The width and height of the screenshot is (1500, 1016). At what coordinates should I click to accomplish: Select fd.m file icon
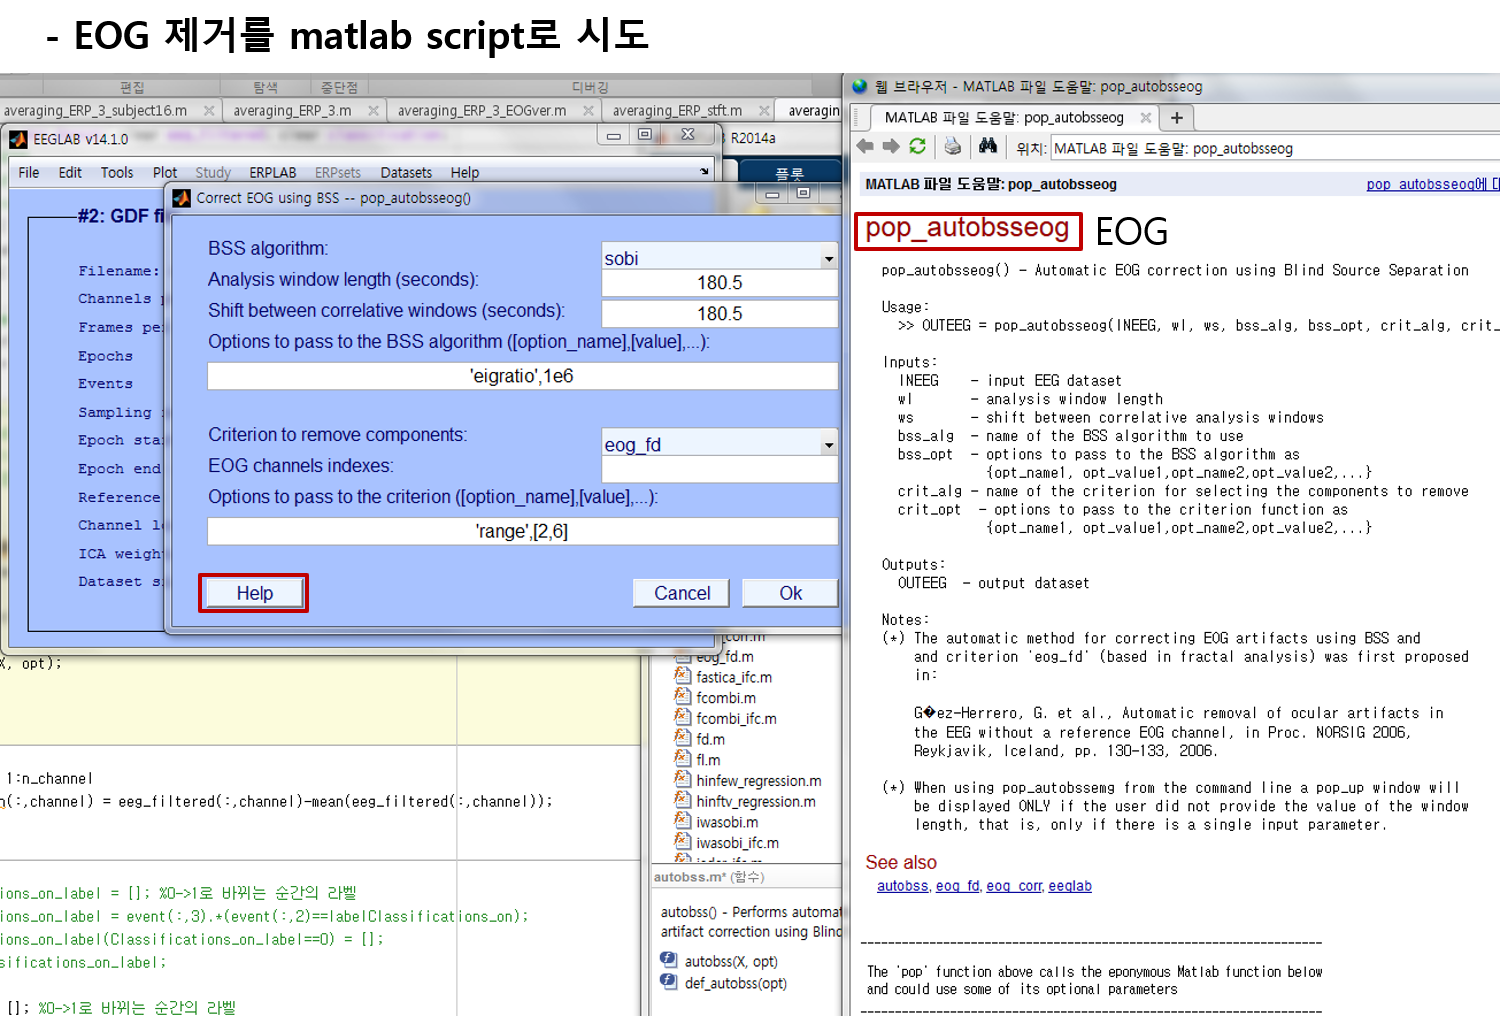tap(683, 738)
